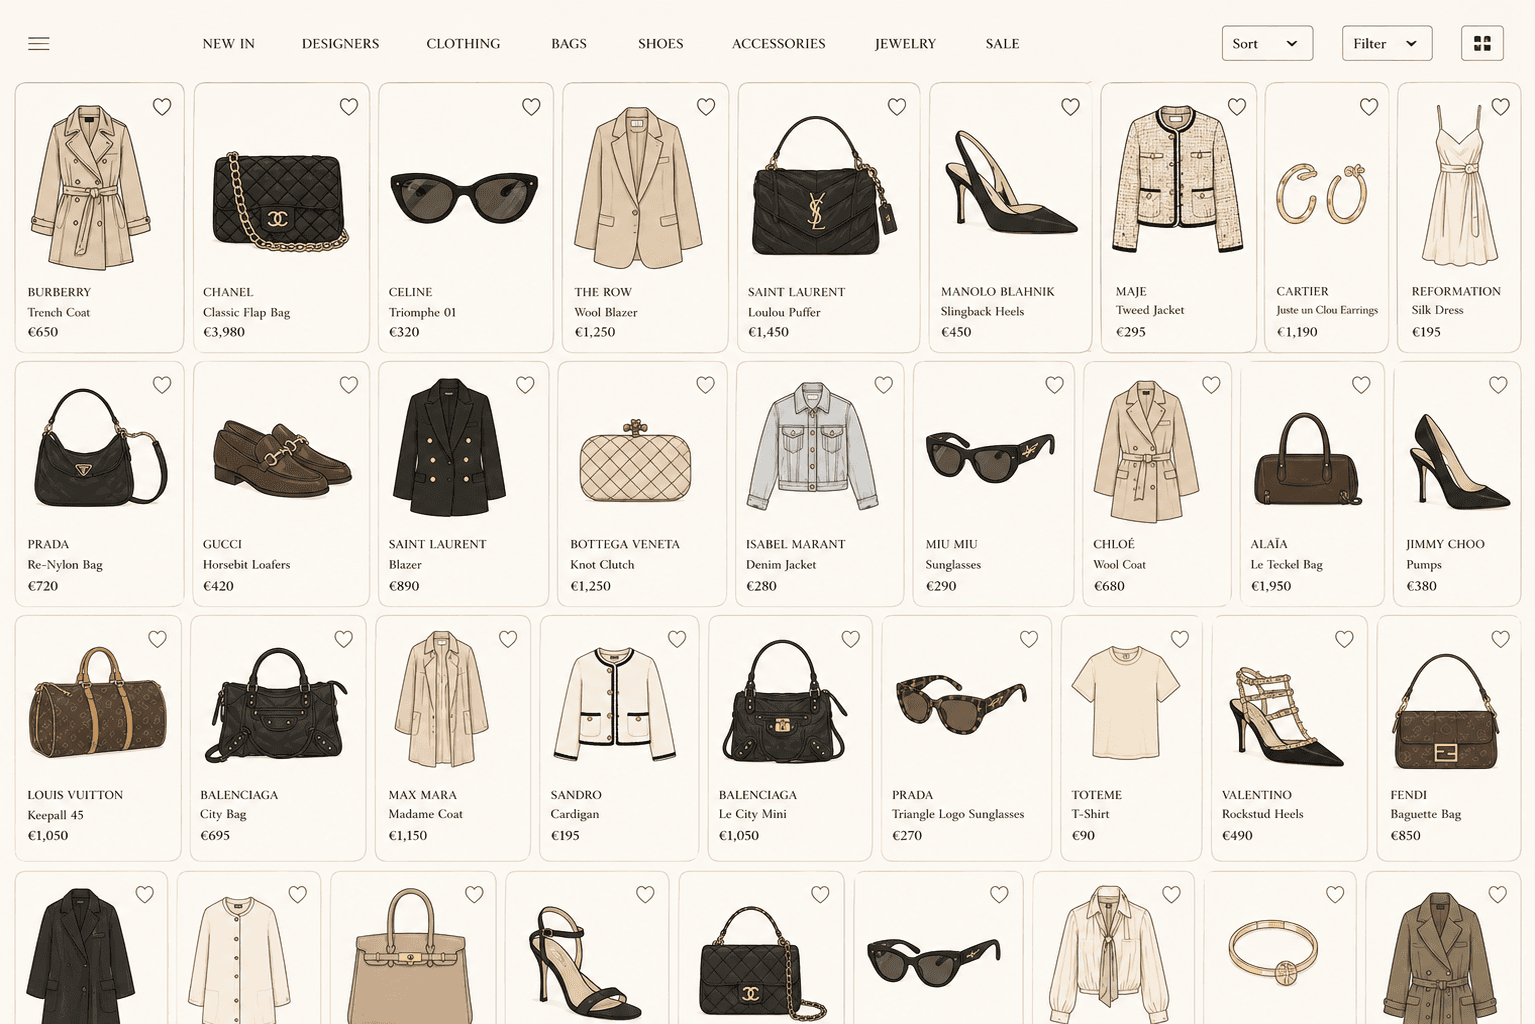Heart the Jimmy Choo Pumps
Image resolution: width=1535 pixels, height=1024 pixels.
1498,385
